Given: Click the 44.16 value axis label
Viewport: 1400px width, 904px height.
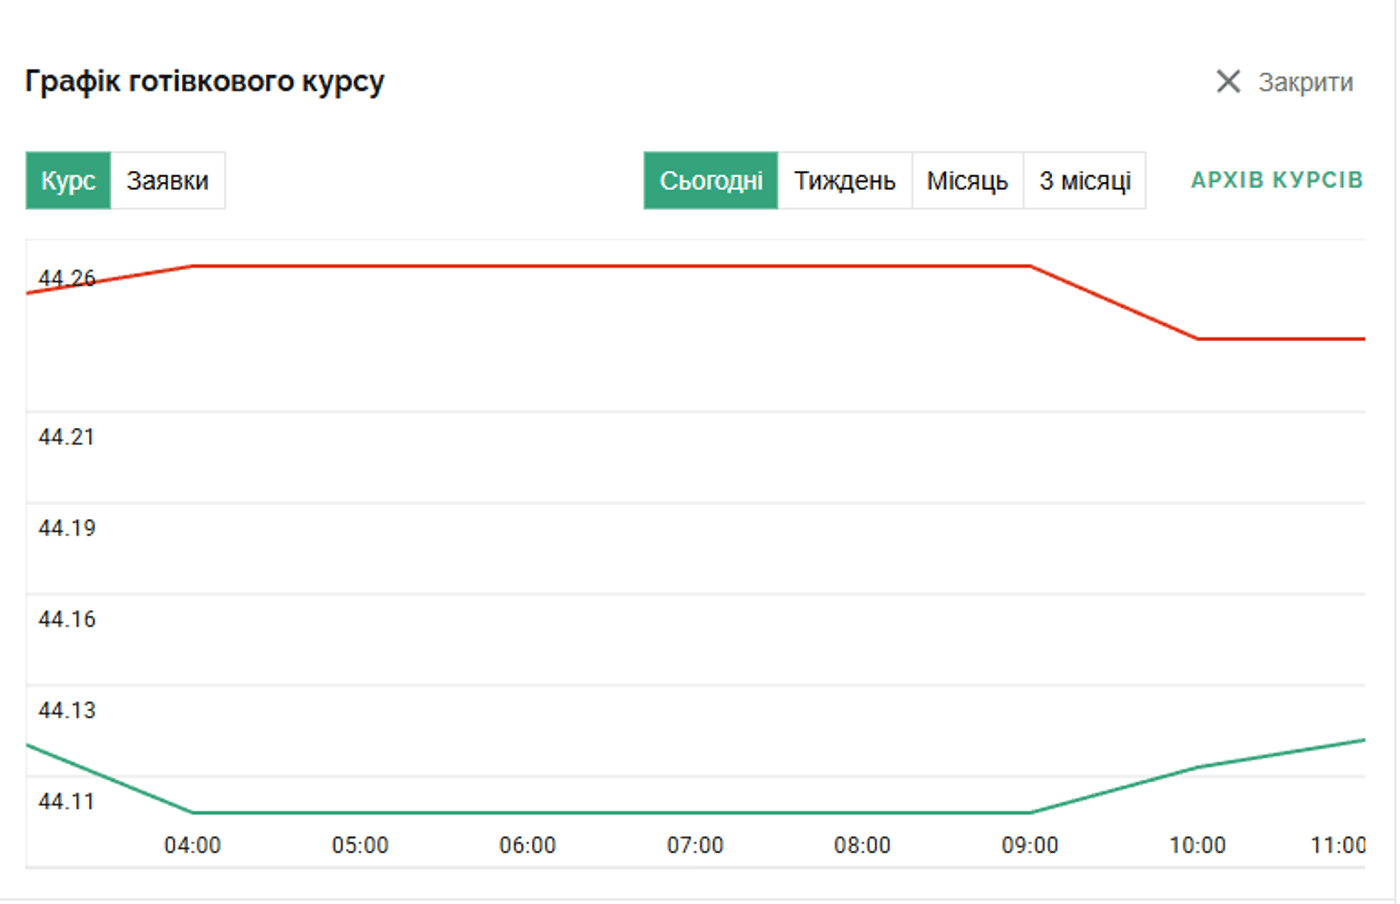Looking at the screenshot, I should [67, 619].
